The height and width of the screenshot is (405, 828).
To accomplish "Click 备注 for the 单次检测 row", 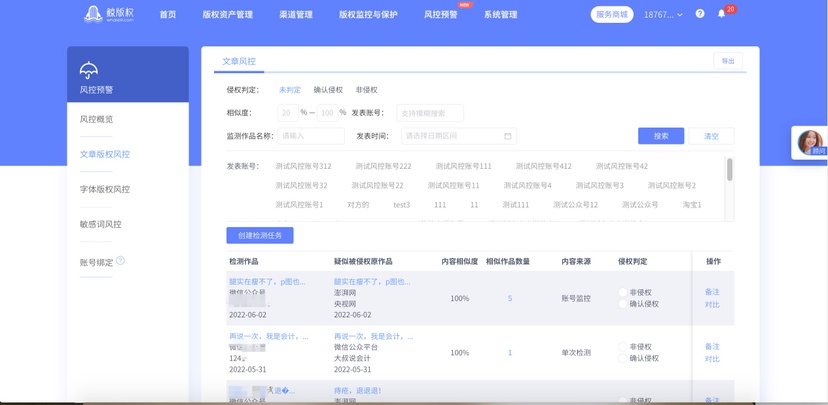I will 712,346.
